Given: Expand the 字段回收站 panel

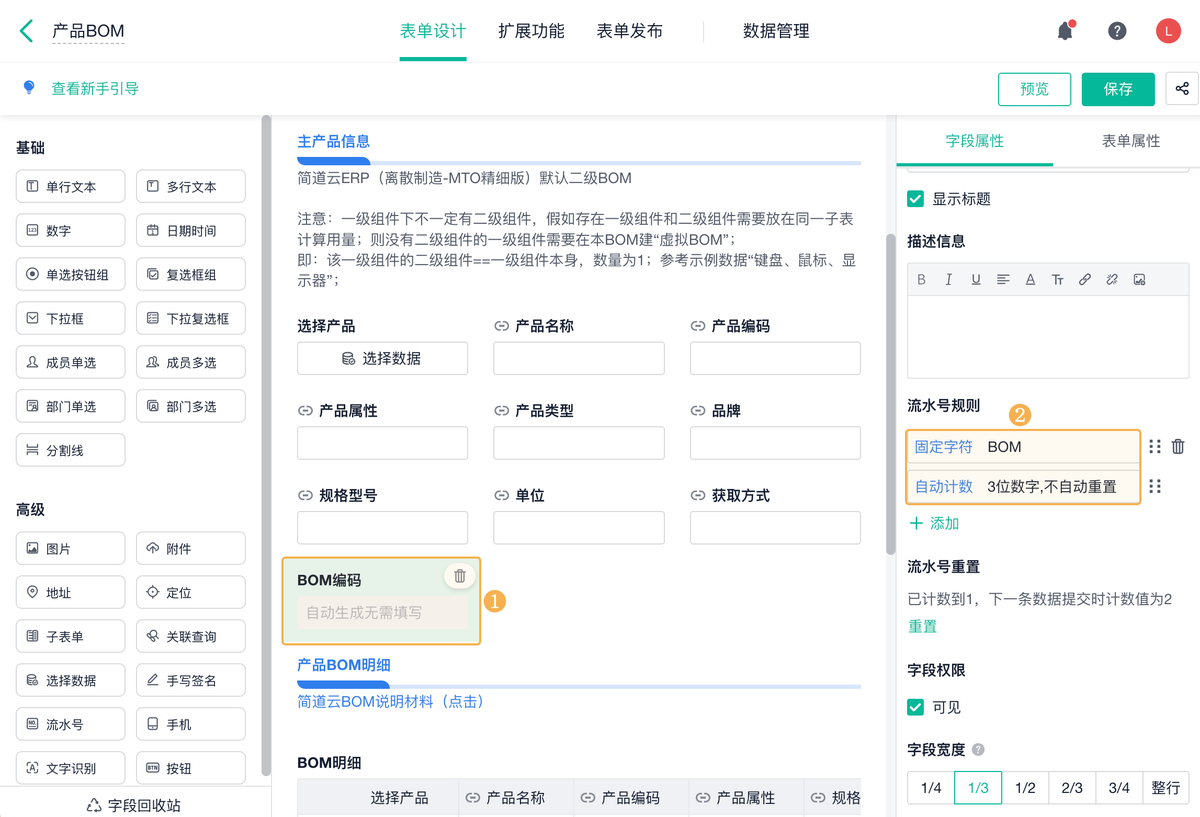Looking at the screenshot, I should coord(134,805).
